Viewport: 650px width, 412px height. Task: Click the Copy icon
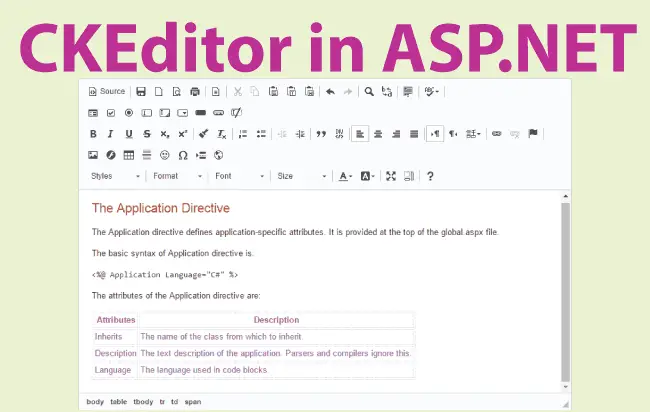tap(255, 92)
